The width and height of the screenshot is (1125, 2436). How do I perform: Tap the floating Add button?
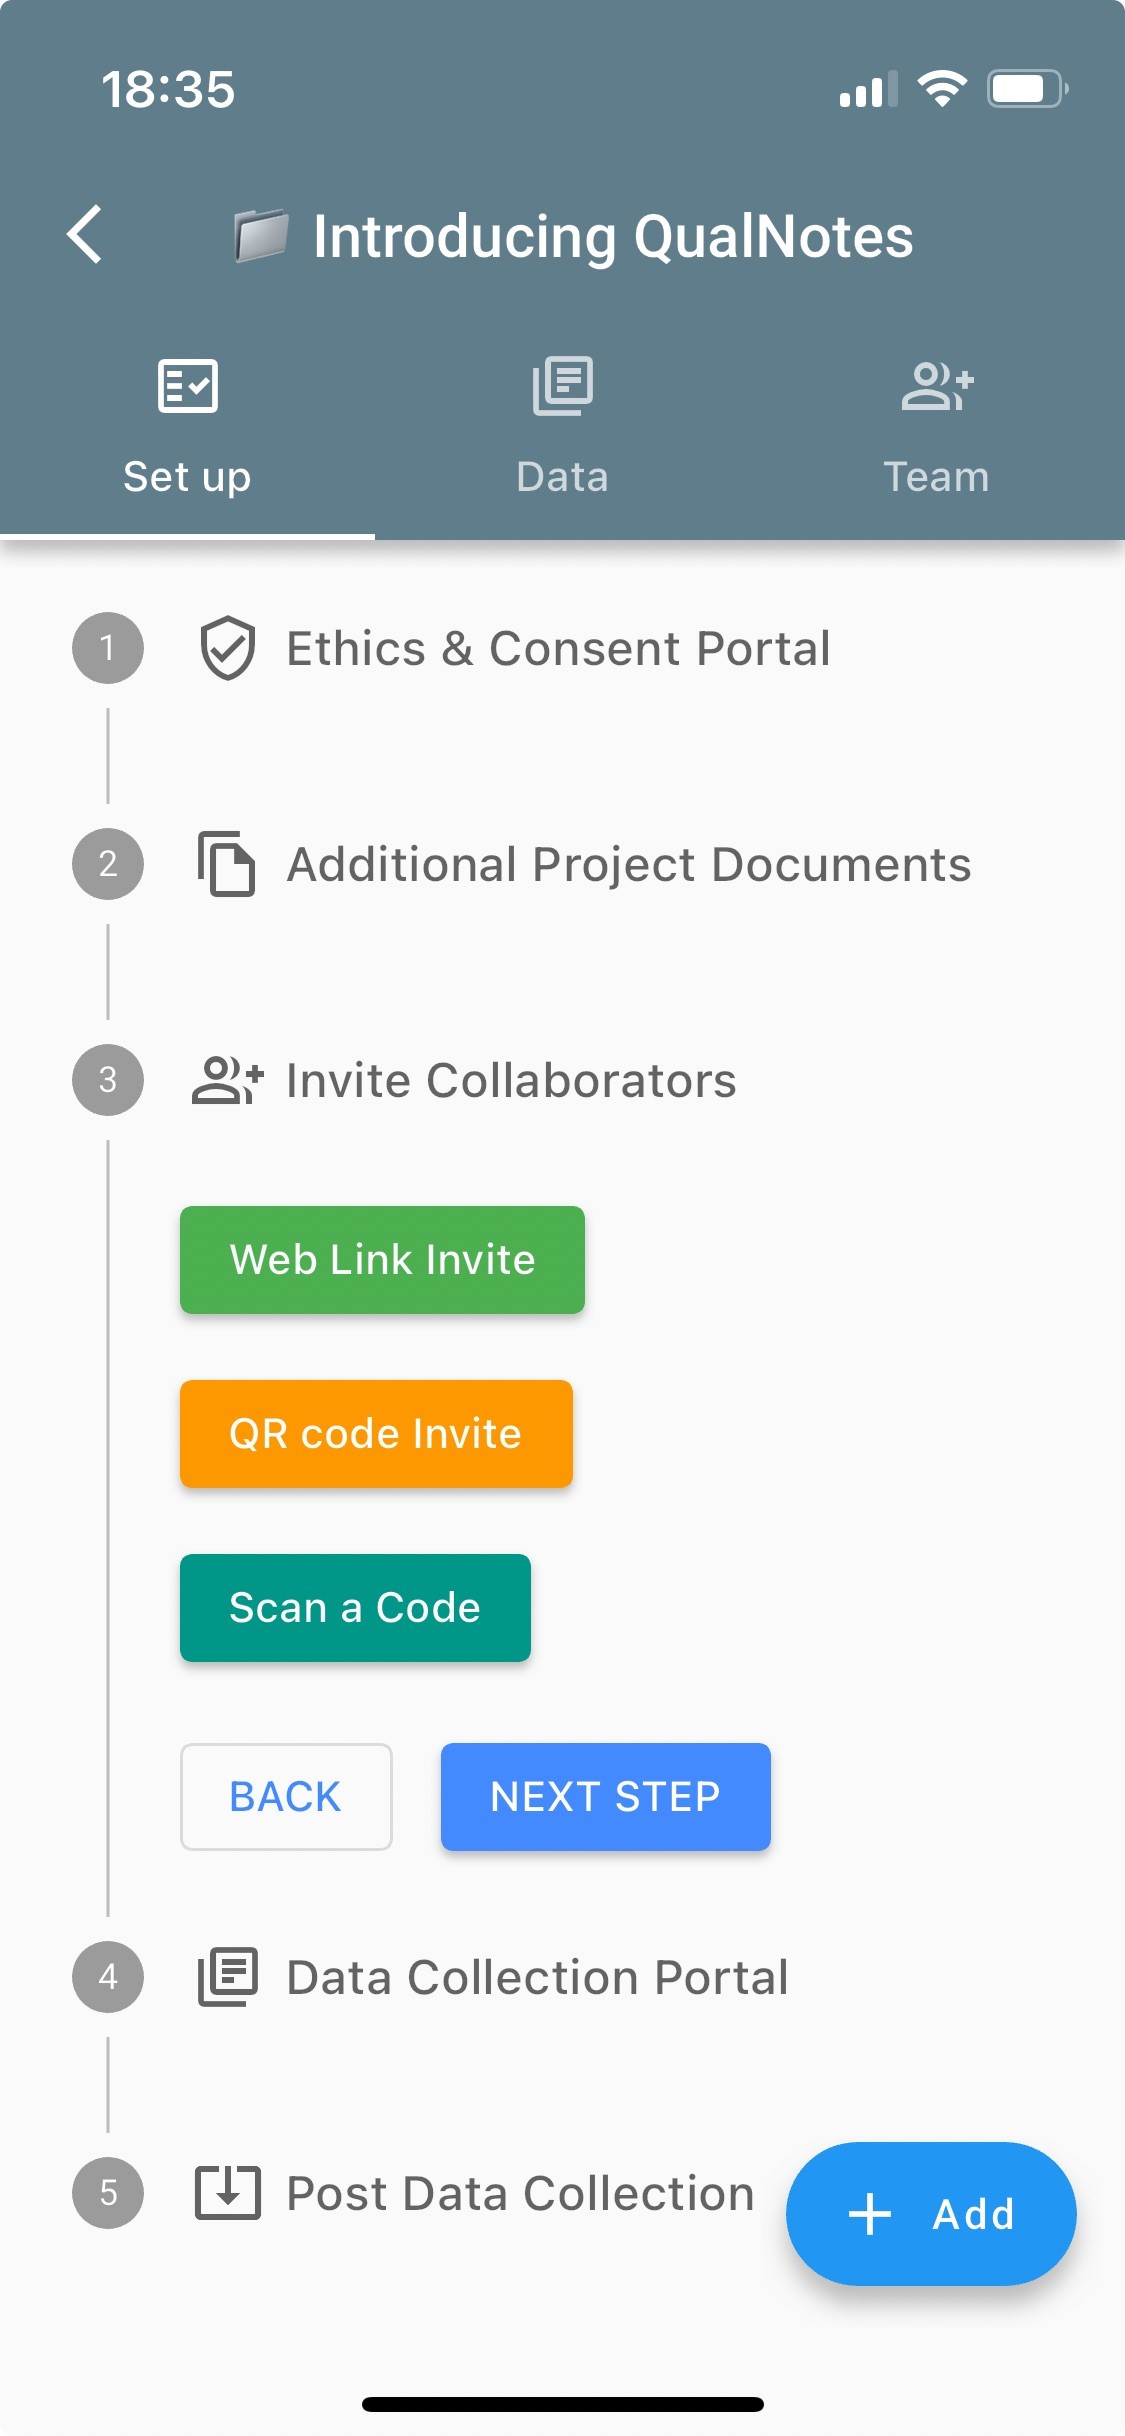(931, 2214)
